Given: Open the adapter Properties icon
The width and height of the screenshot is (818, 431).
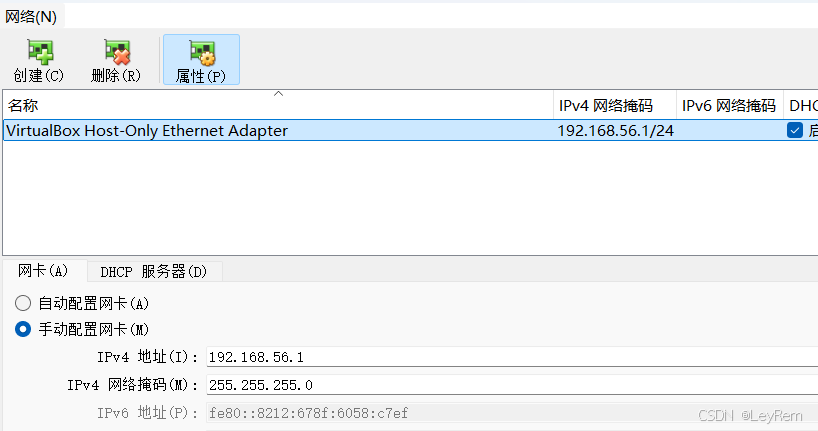Looking at the screenshot, I should [x=202, y=53].
